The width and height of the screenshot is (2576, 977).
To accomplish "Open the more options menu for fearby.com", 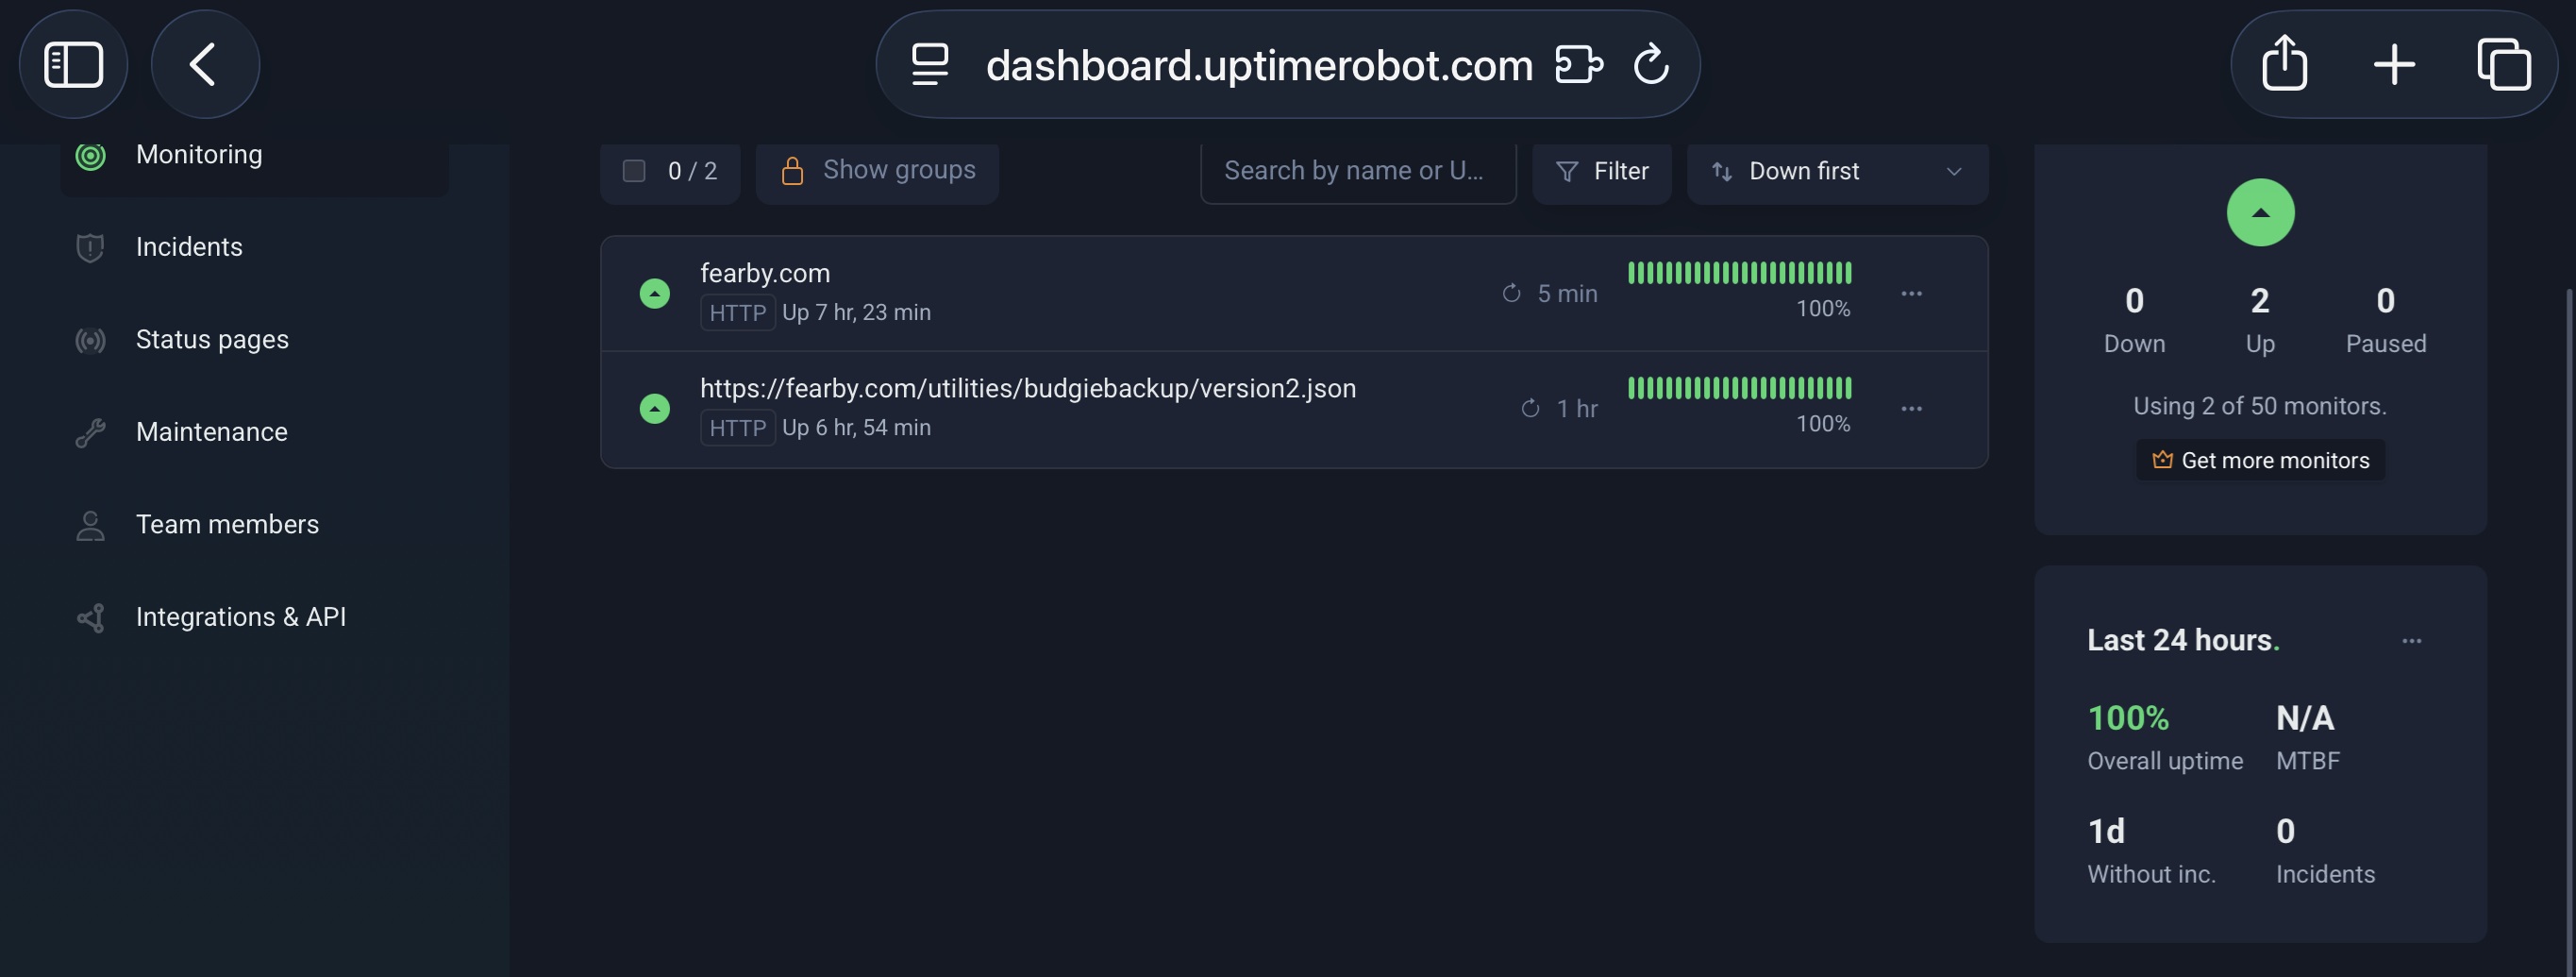I will pyautogui.click(x=1911, y=294).
